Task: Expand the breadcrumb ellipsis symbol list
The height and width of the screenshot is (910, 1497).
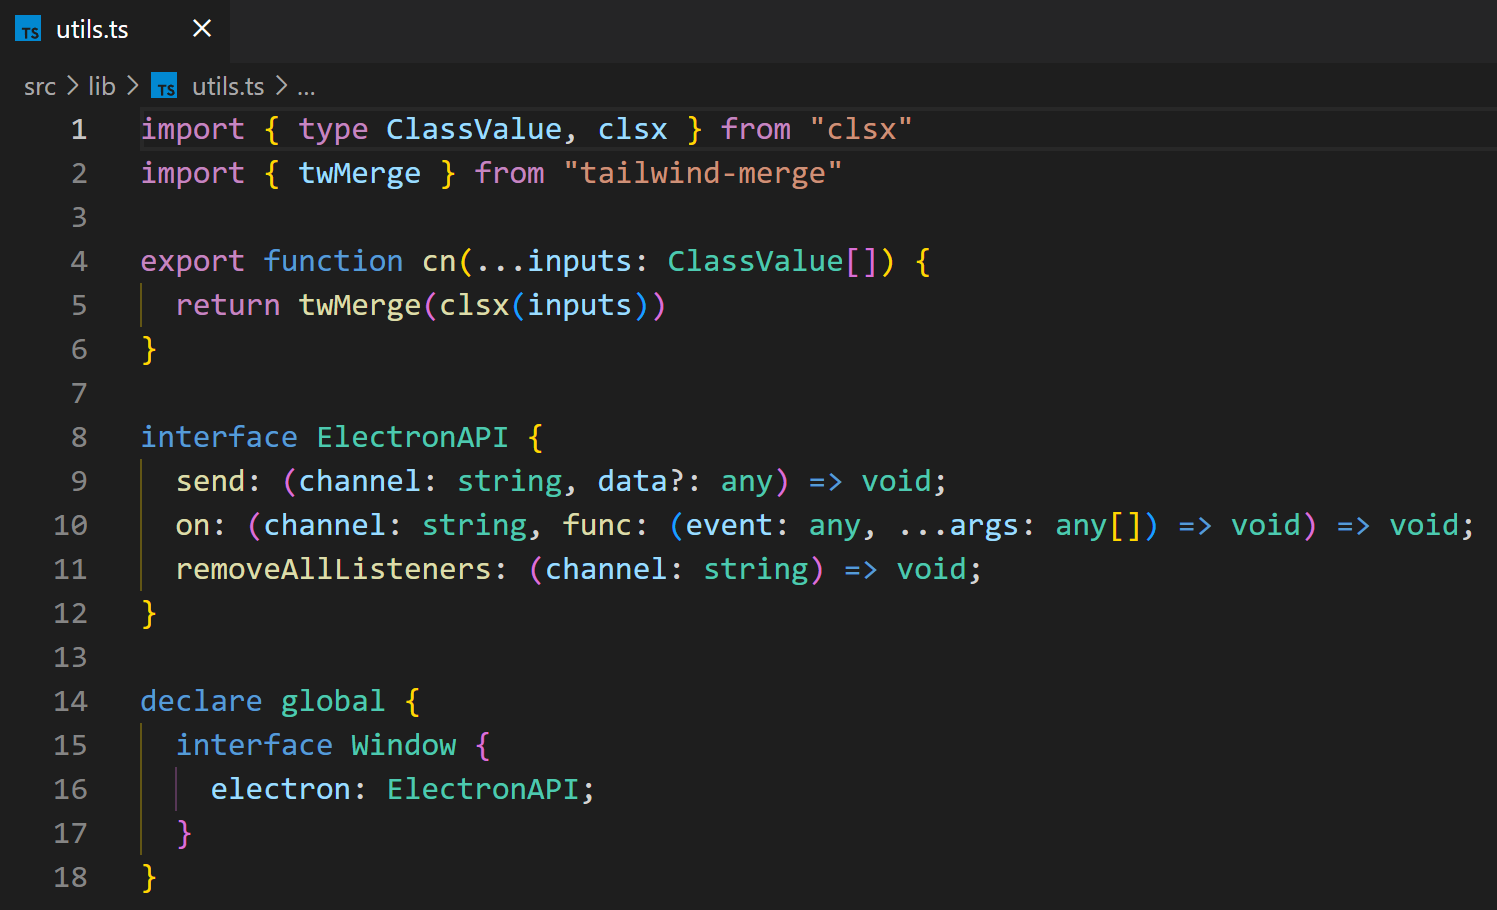Action: tap(306, 88)
